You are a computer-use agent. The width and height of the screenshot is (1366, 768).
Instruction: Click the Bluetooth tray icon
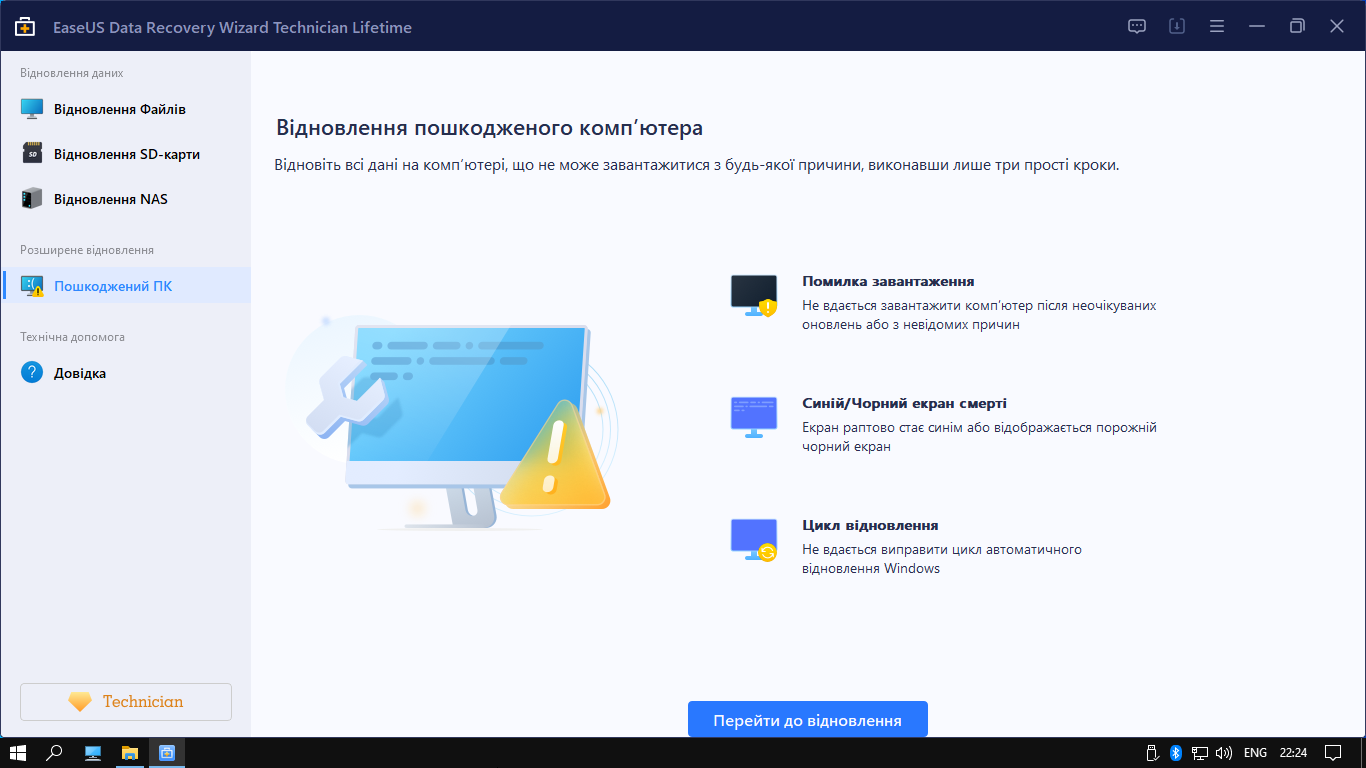pyautogui.click(x=1176, y=753)
